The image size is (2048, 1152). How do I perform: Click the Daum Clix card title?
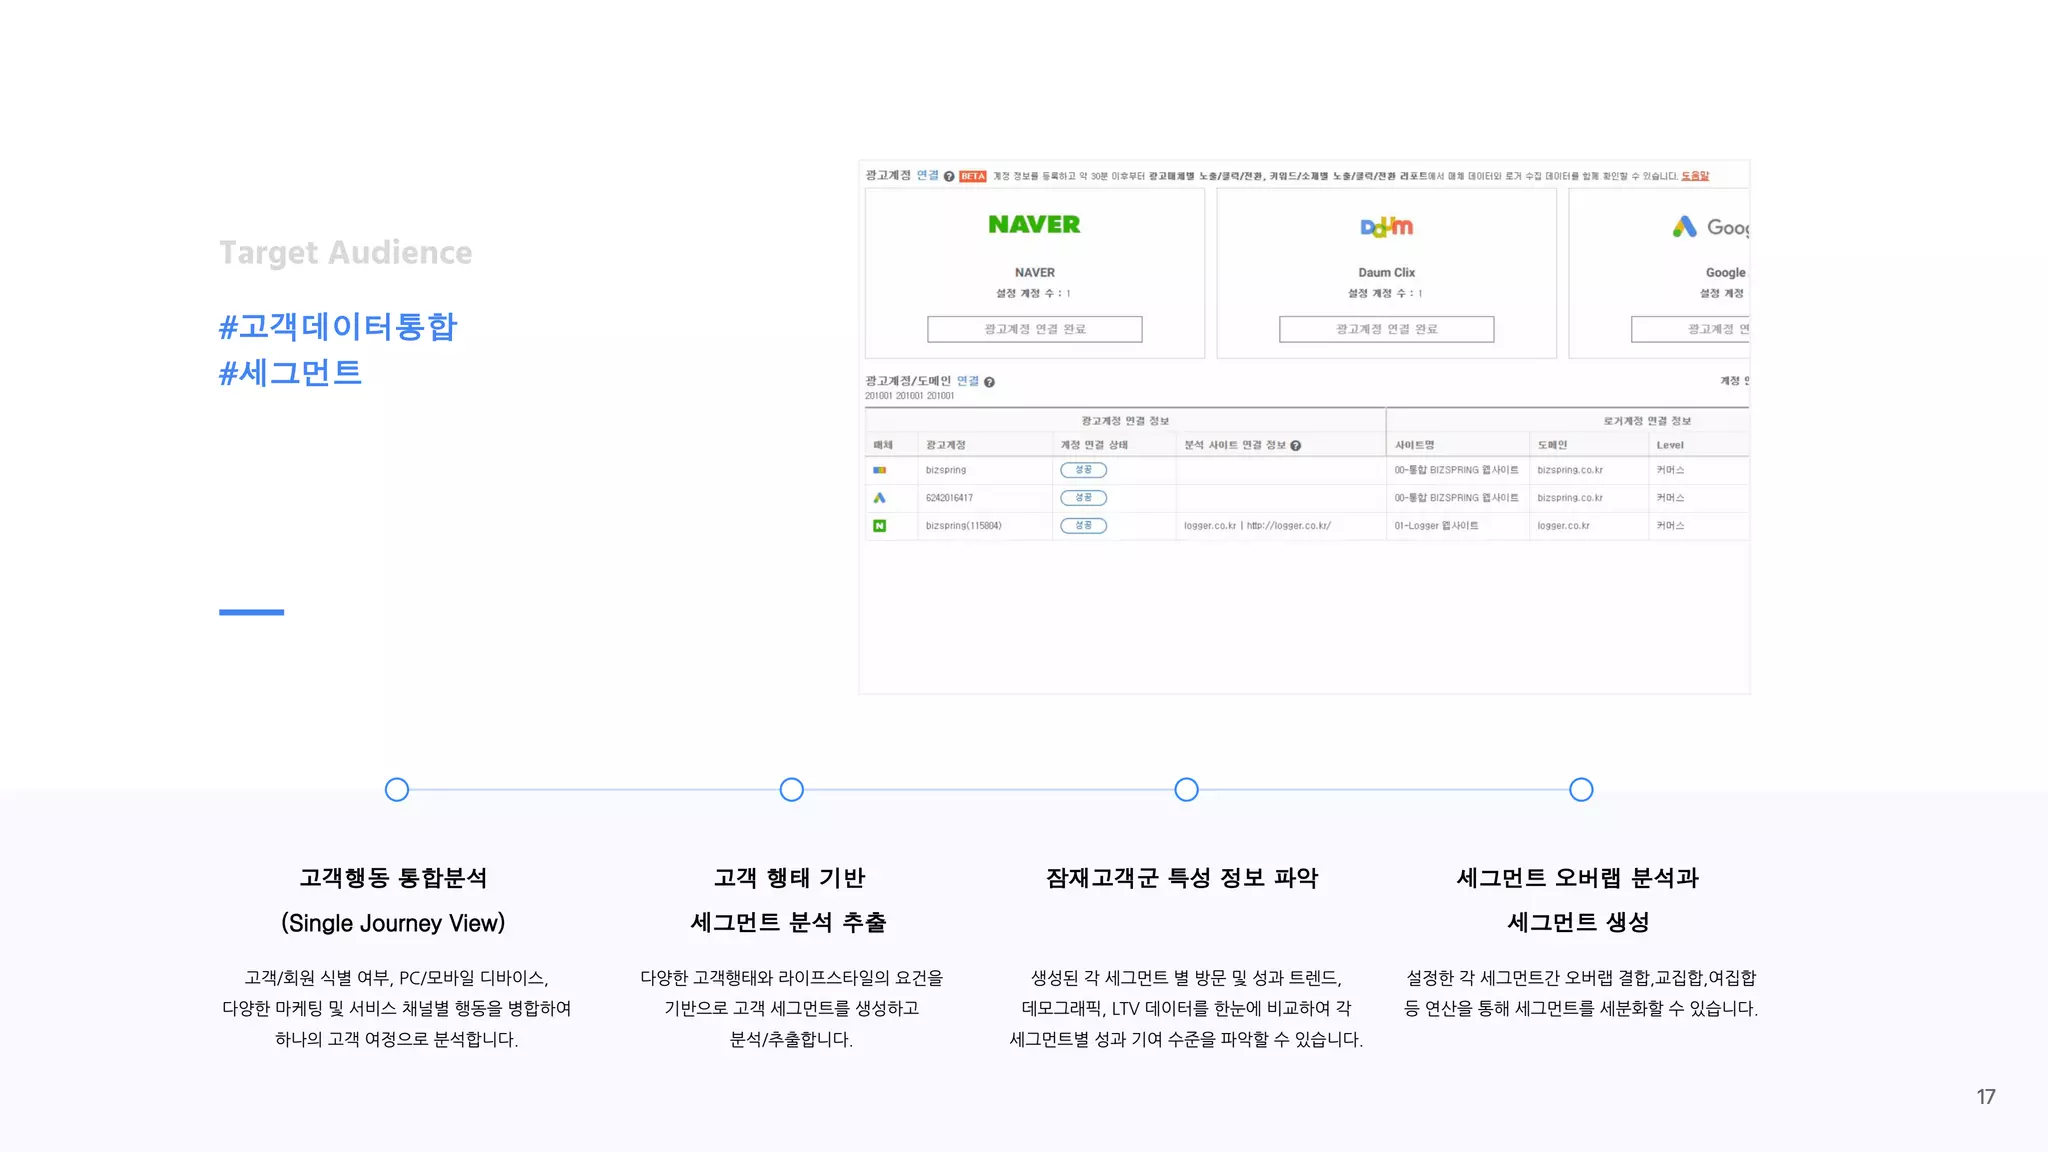1387,272
